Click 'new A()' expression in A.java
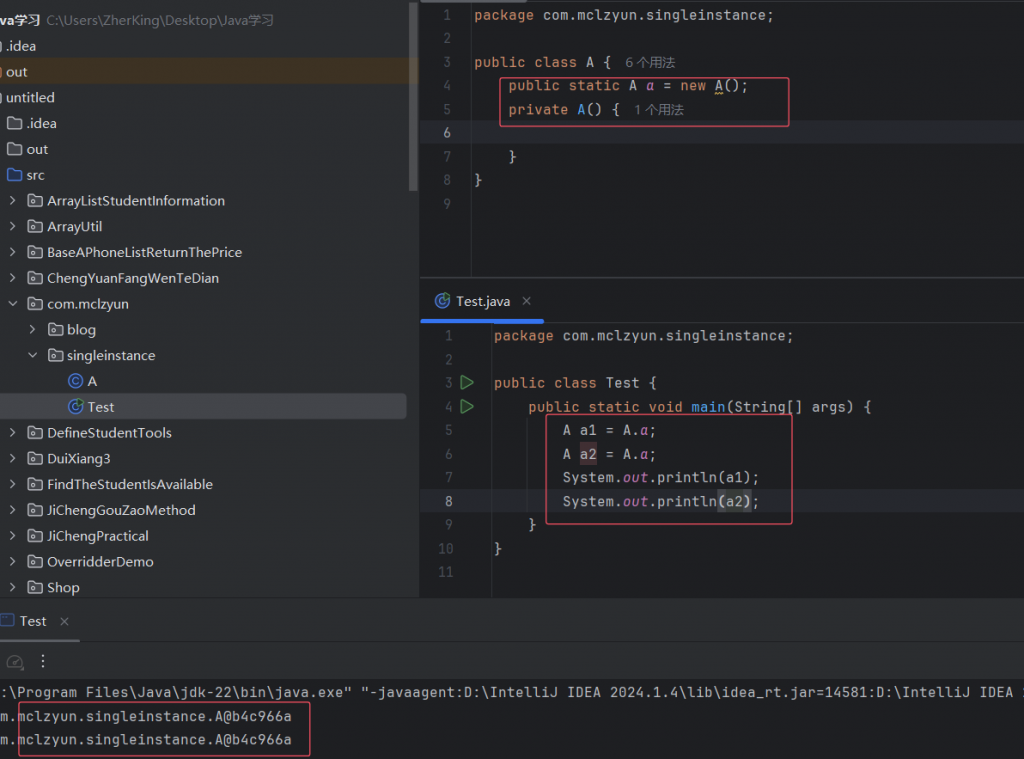The width and height of the screenshot is (1024, 759). point(712,86)
